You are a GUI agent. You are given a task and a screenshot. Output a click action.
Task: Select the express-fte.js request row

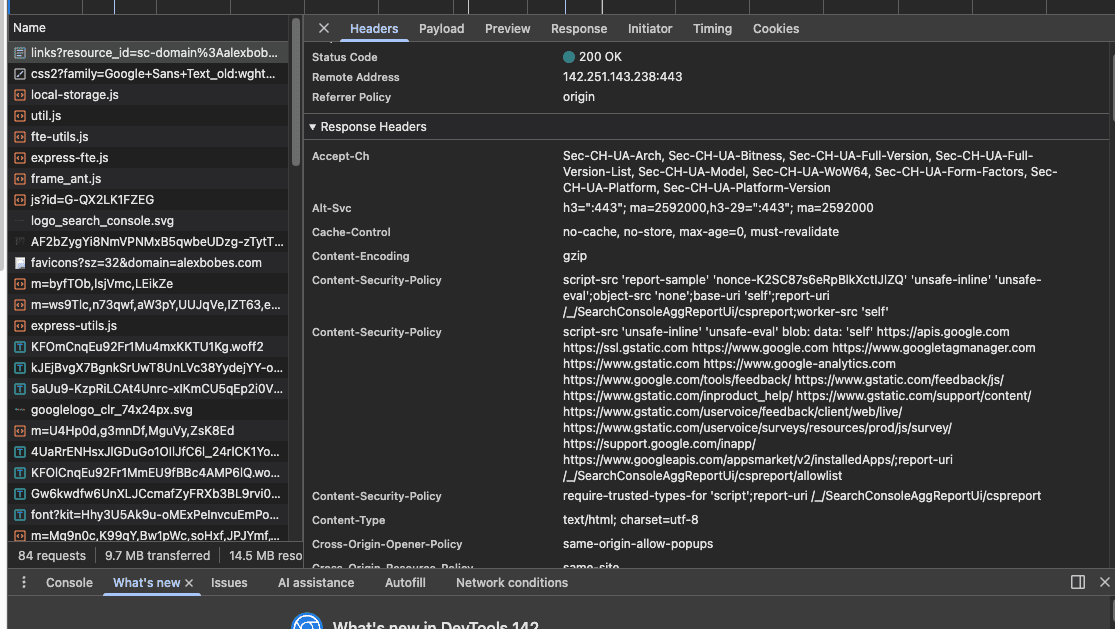[70, 158]
